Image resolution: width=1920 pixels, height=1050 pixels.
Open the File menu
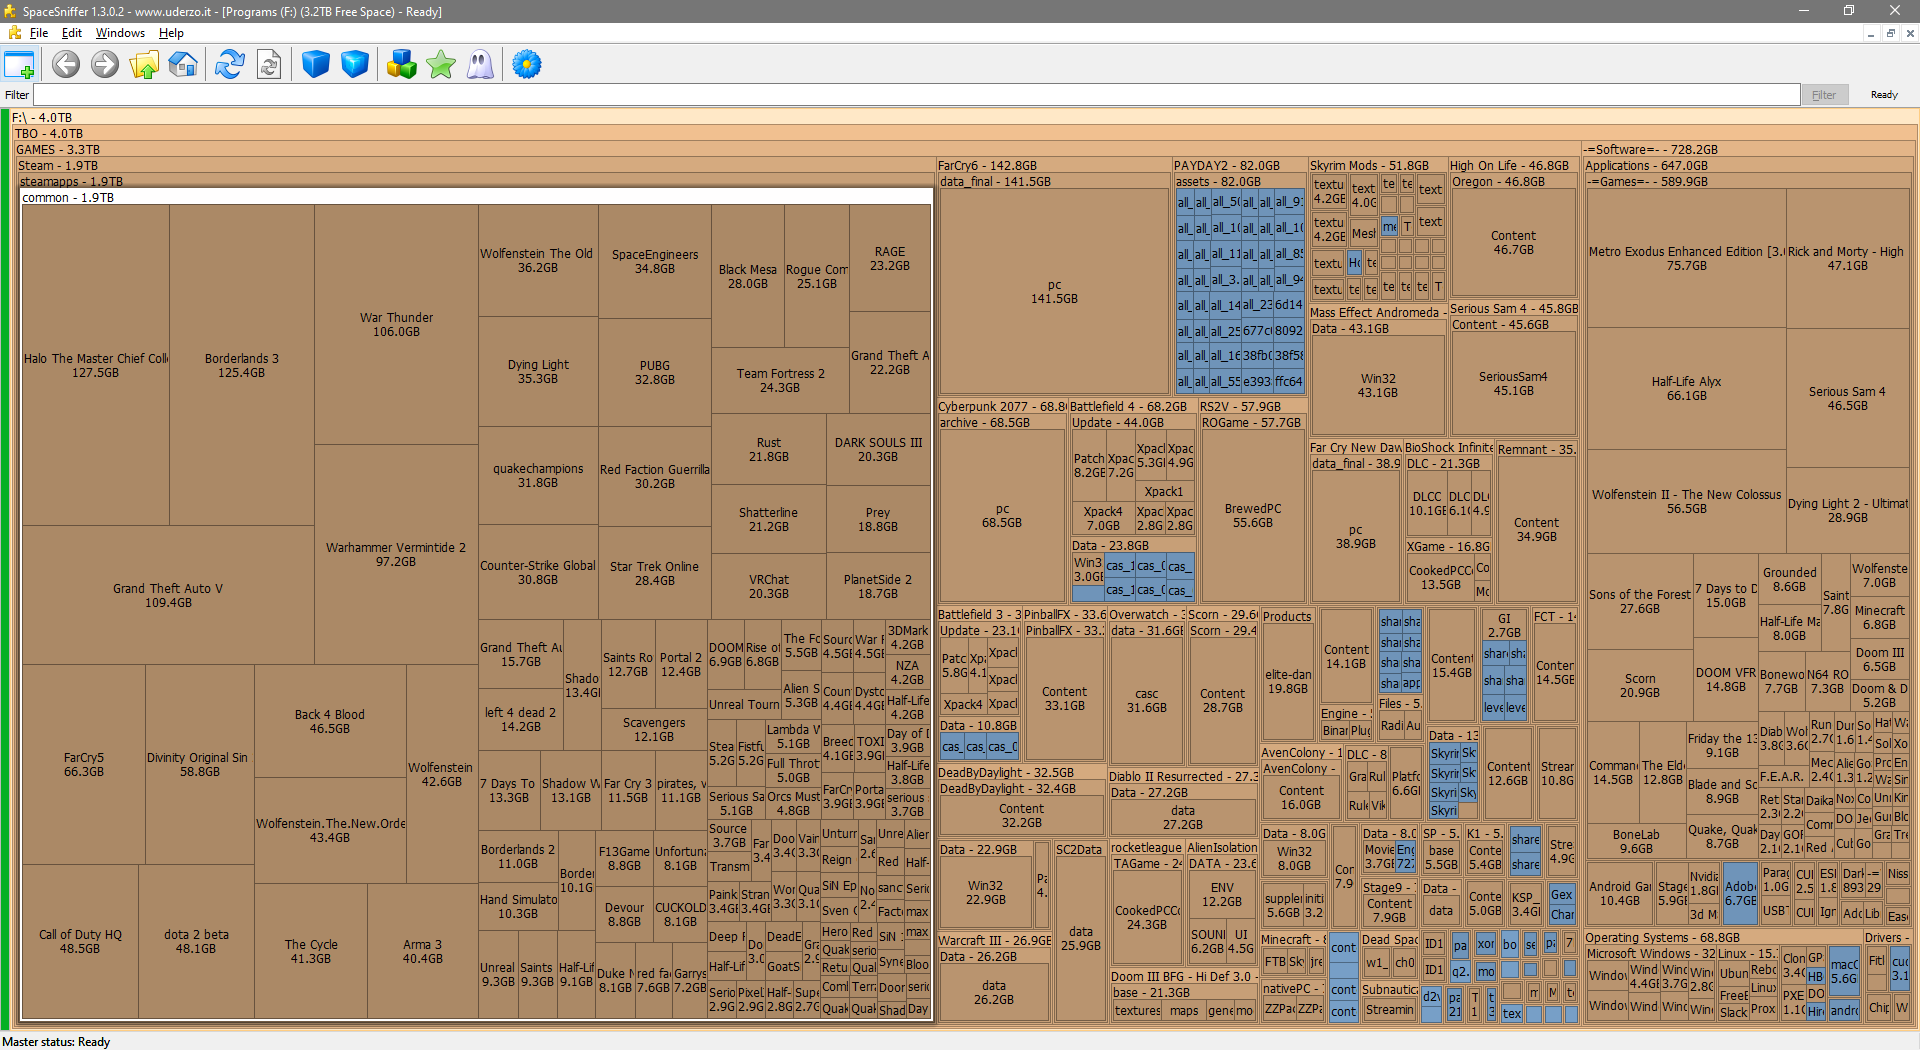coord(39,33)
